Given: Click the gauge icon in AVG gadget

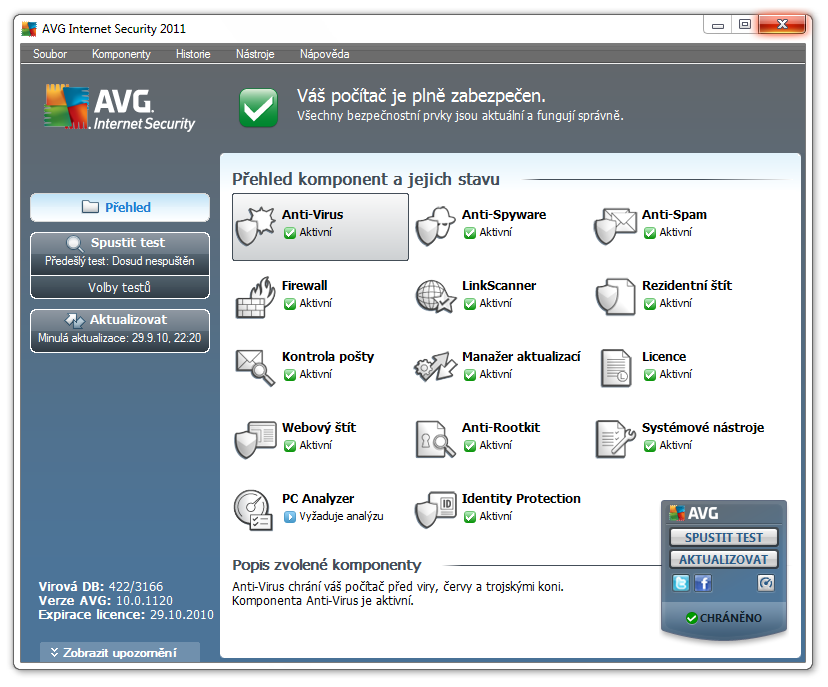Looking at the screenshot, I should click(766, 583).
